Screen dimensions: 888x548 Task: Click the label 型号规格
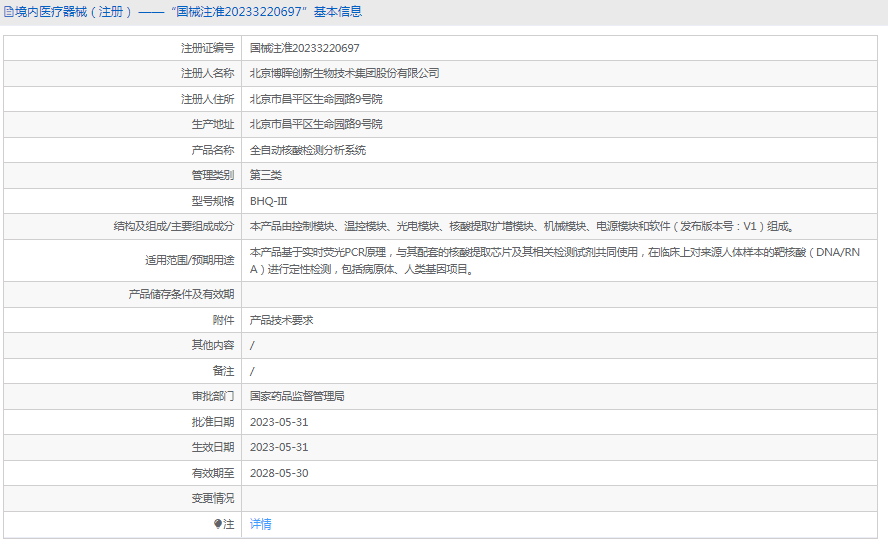(x=213, y=201)
